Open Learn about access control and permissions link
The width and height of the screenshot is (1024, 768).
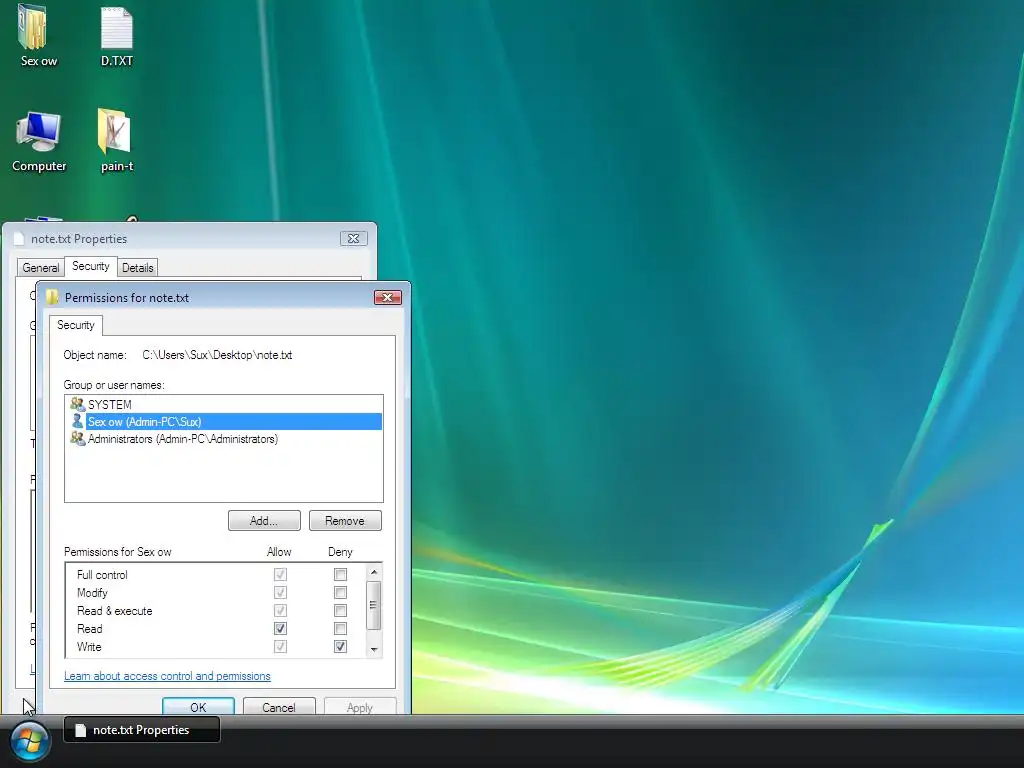coord(167,676)
